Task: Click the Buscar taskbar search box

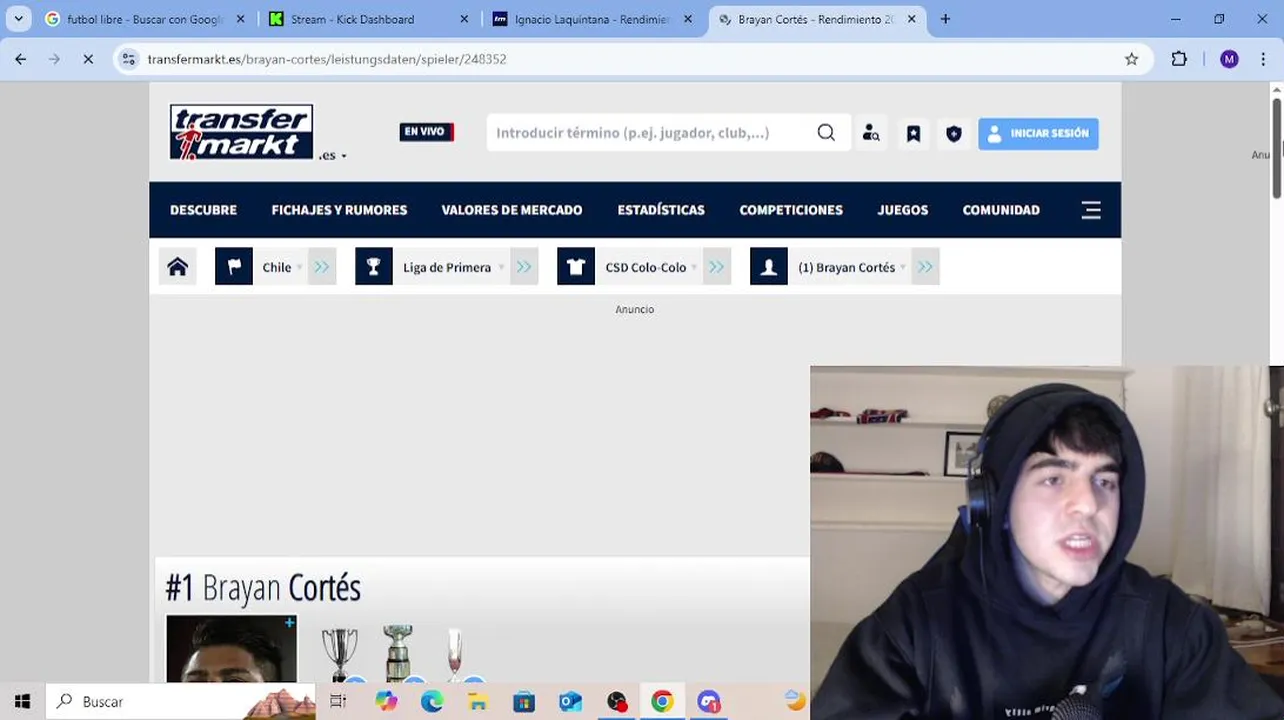Action: pos(180,701)
